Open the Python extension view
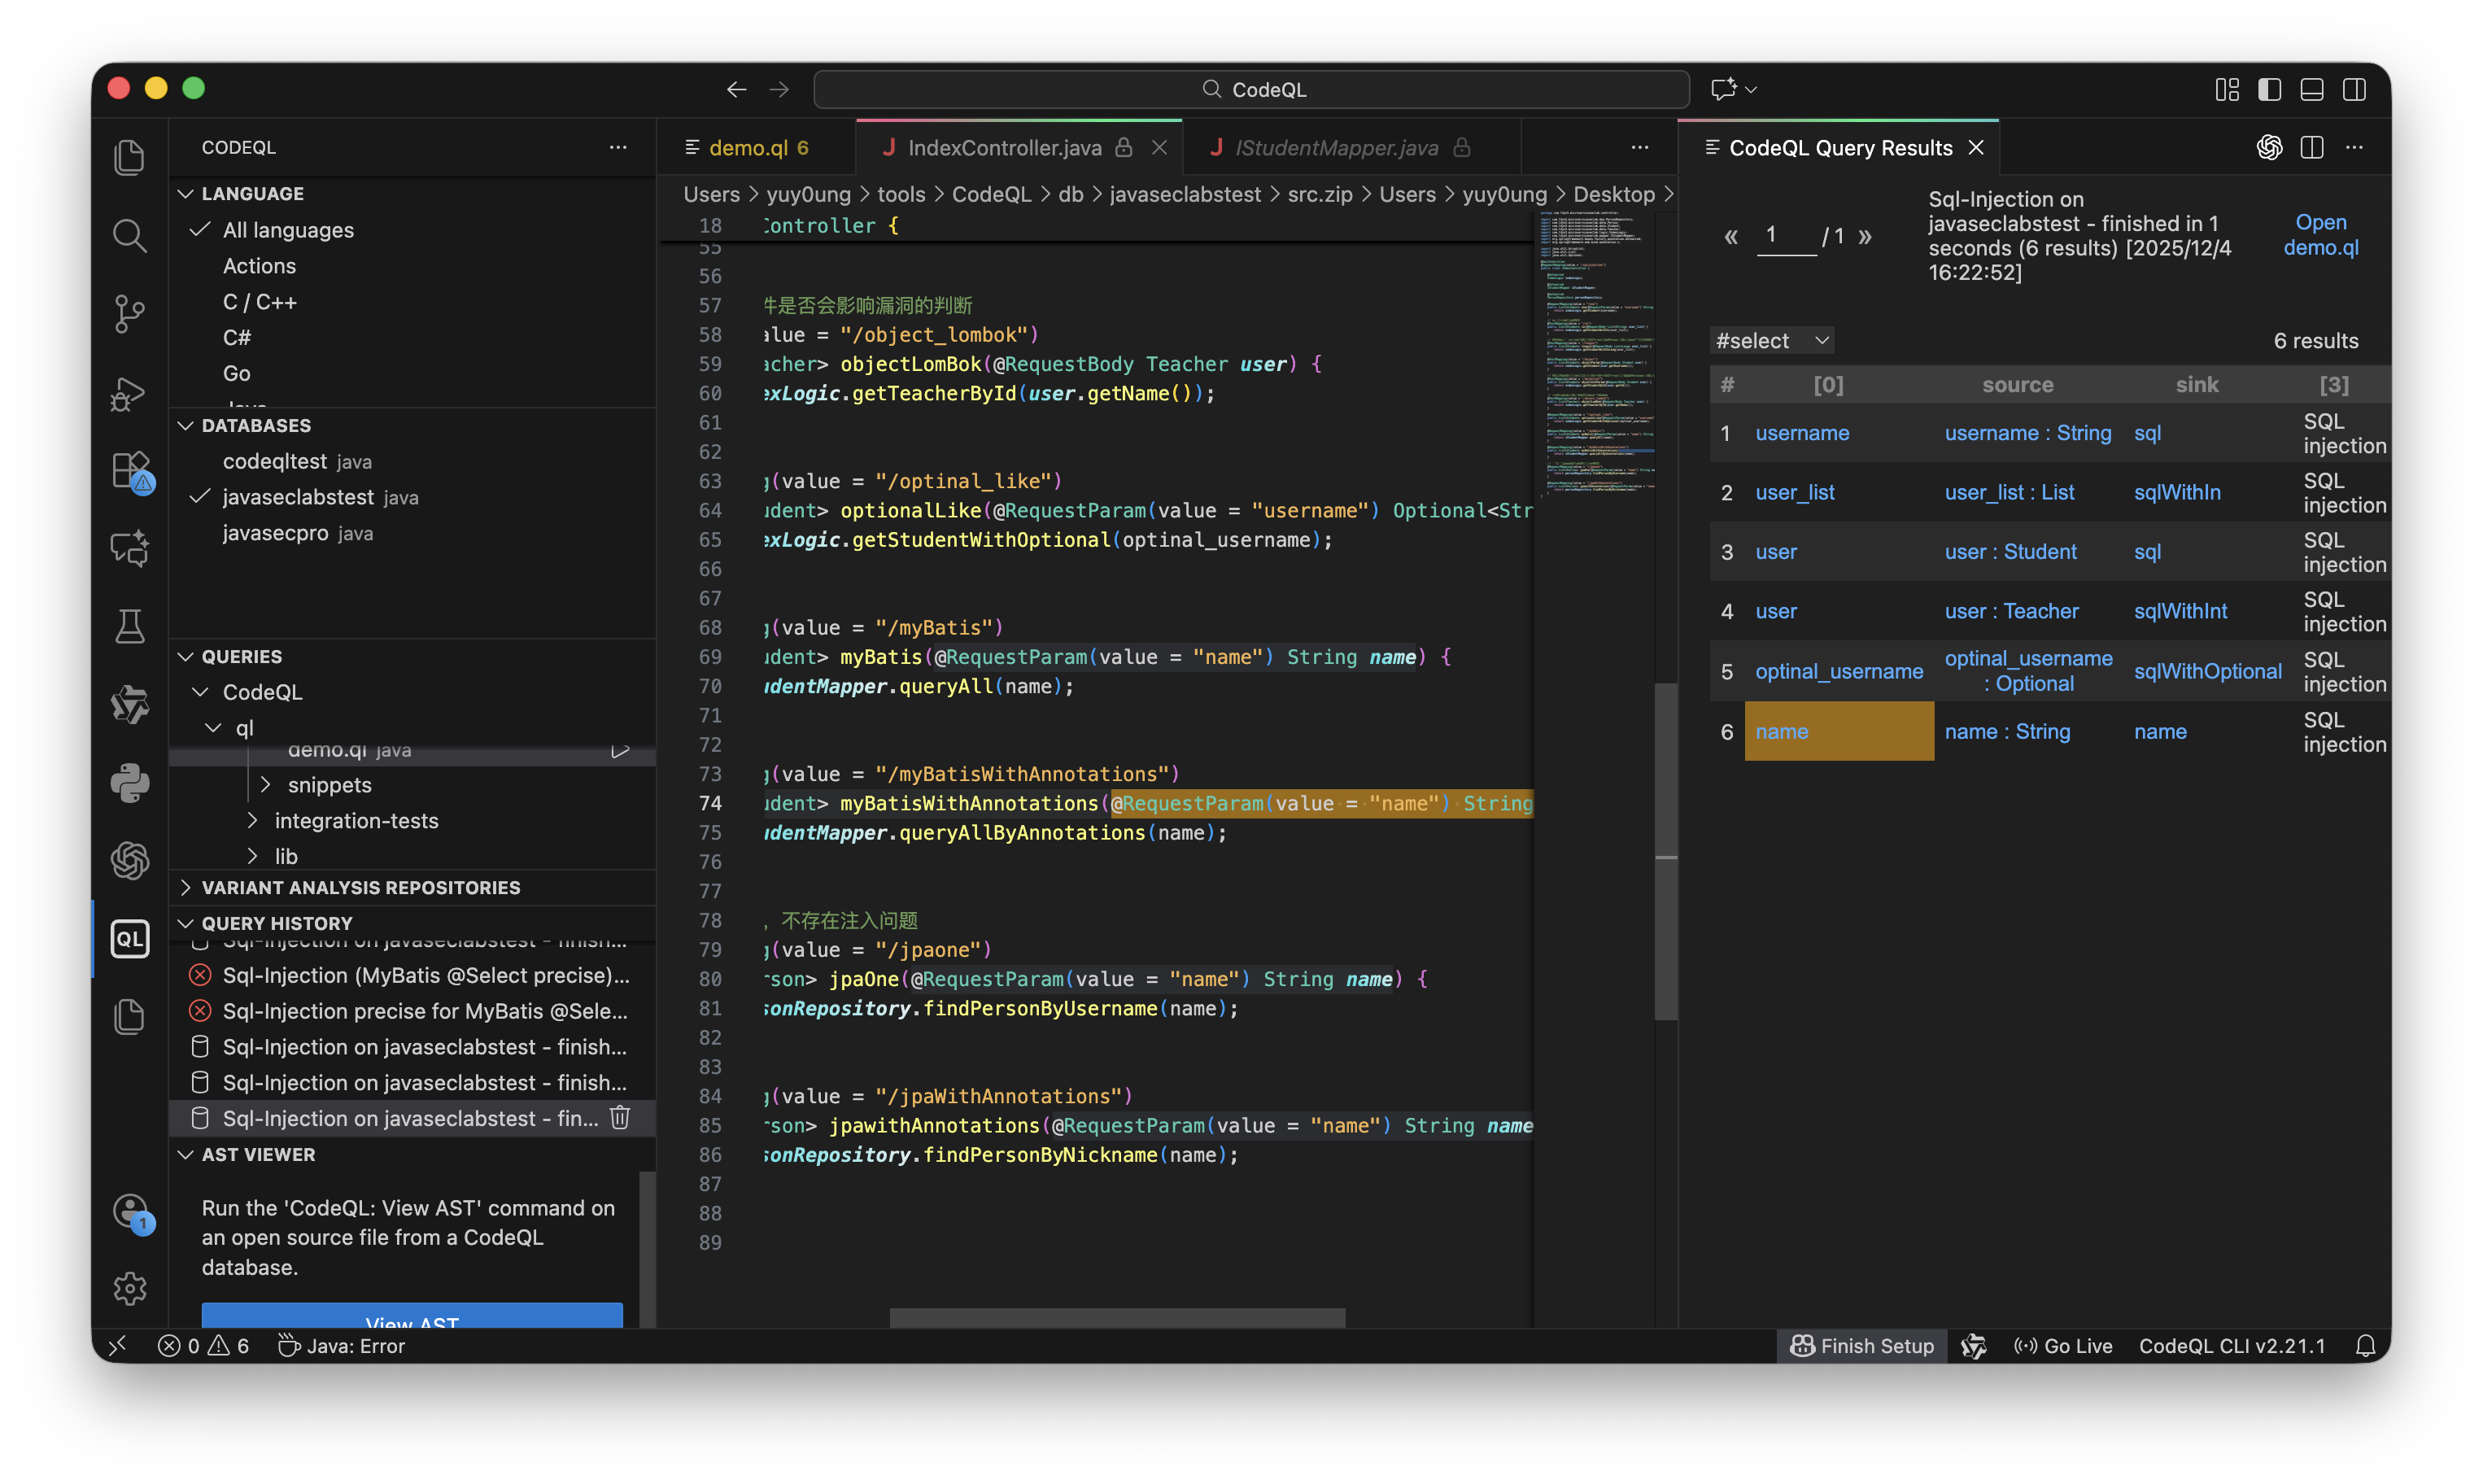The width and height of the screenshot is (2483, 1484). [130, 783]
